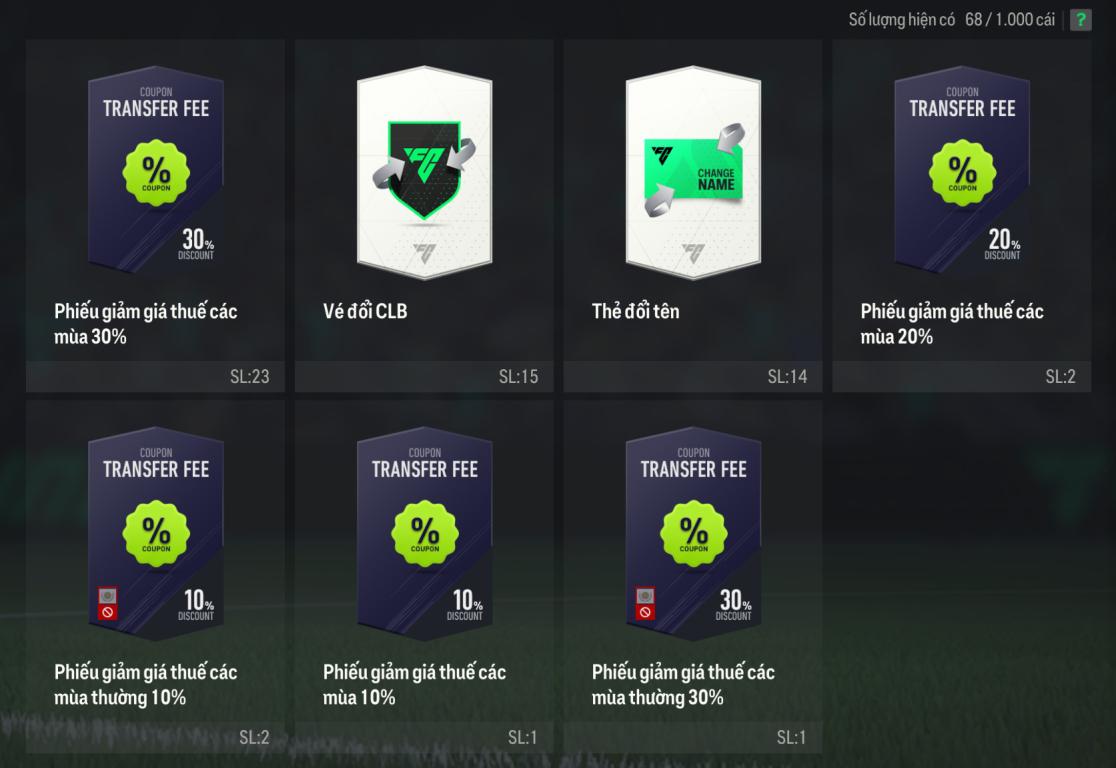Click 'Phiếu giảm giá thuế các mùa thường 10%' label
Image resolution: width=1116 pixels, height=768 pixels.
pyautogui.click(x=146, y=685)
